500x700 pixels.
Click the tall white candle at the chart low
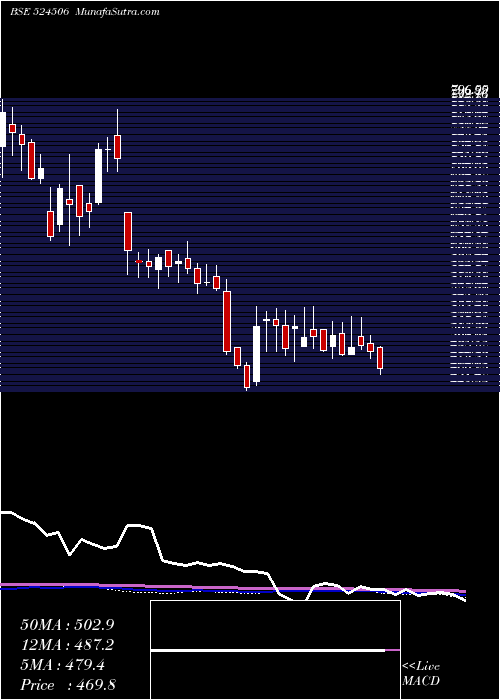click(x=256, y=353)
